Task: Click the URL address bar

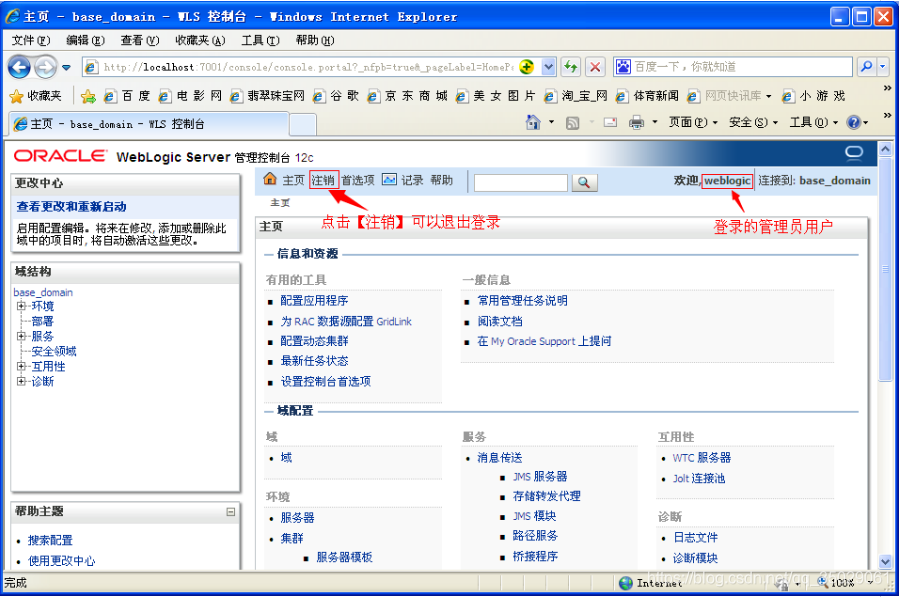Action: point(308,67)
